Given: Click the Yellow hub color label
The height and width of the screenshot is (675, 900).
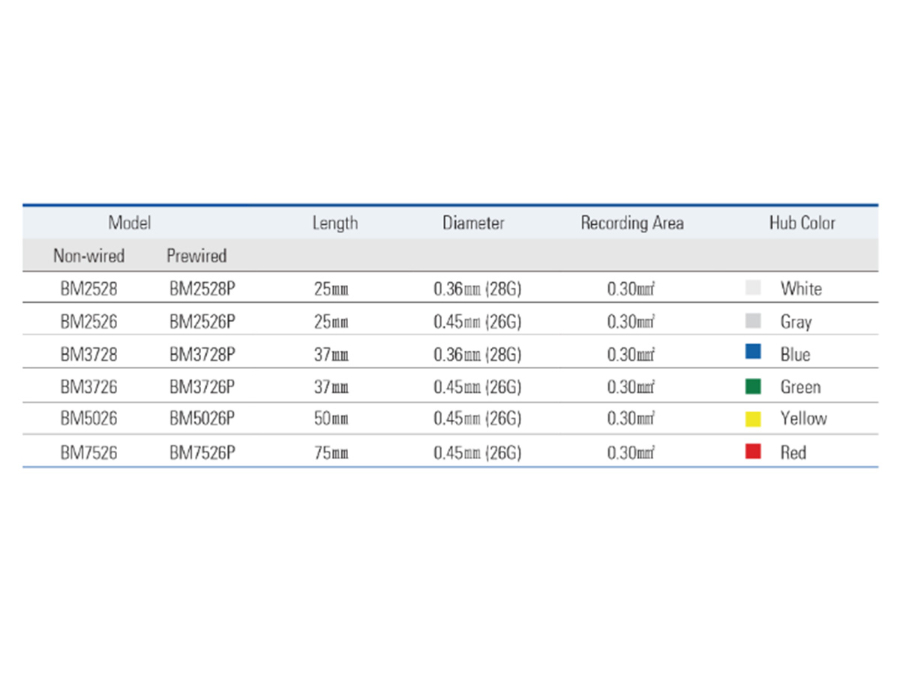Looking at the screenshot, I should pyautogui.click(x=804, y=418).
